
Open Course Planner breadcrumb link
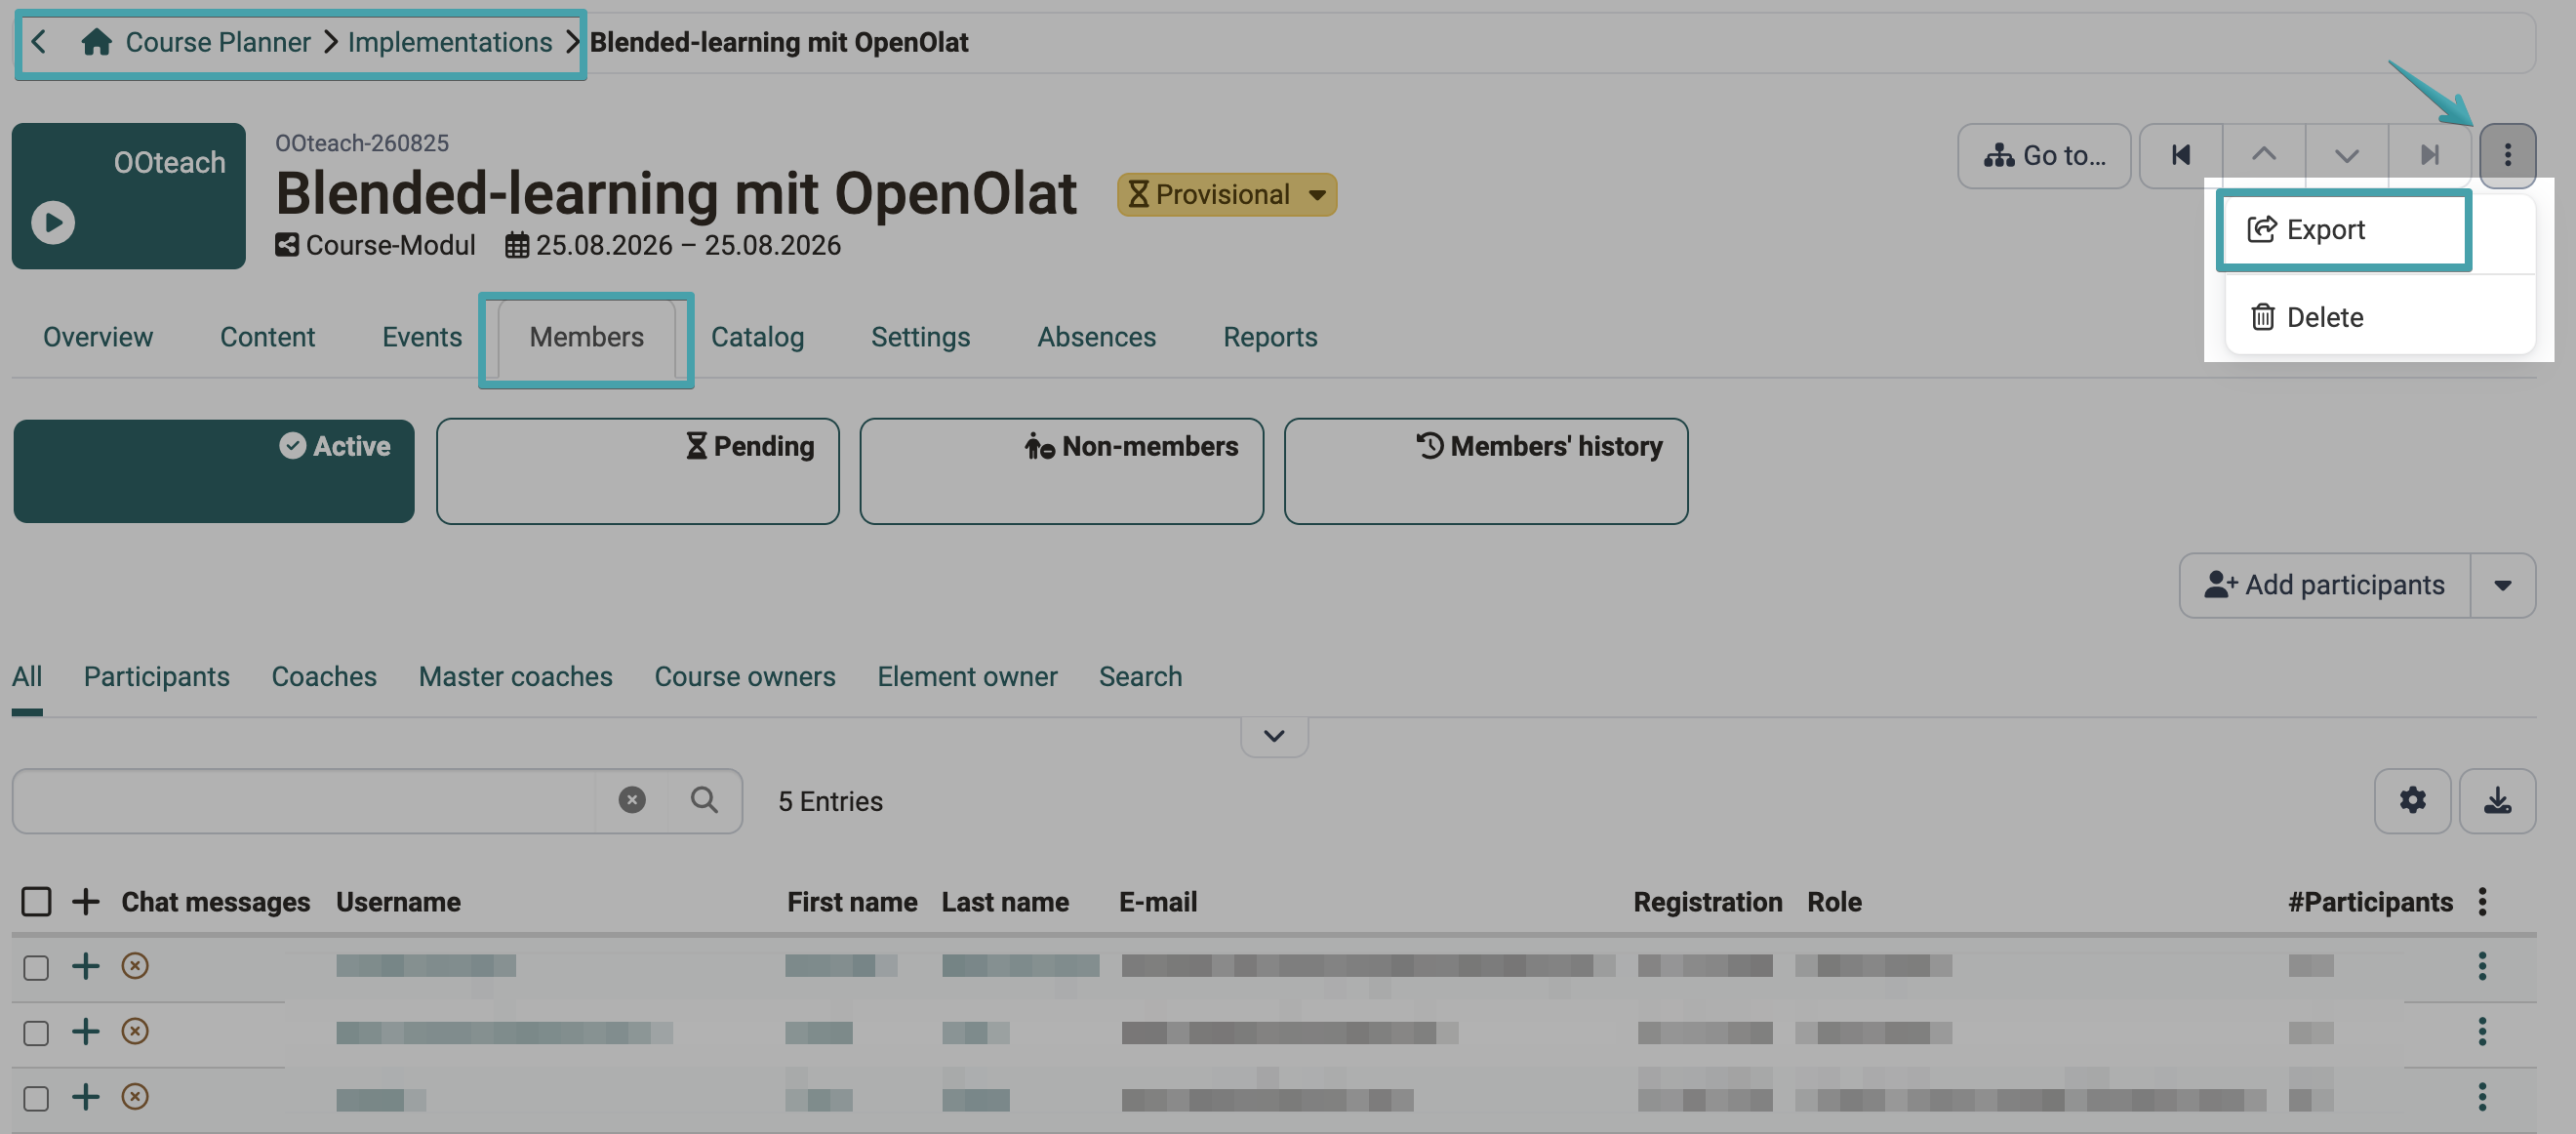coord(217,42)
